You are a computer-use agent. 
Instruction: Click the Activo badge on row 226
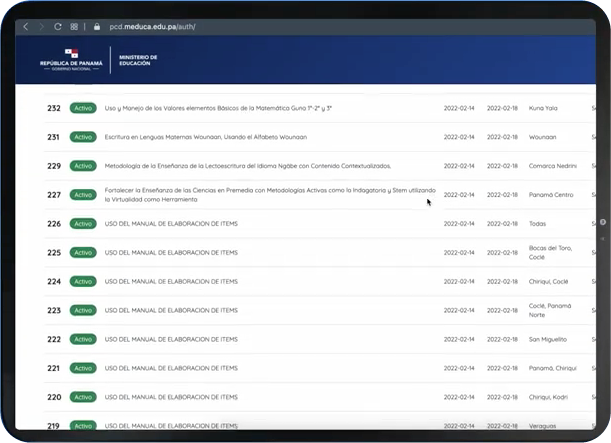83,224
